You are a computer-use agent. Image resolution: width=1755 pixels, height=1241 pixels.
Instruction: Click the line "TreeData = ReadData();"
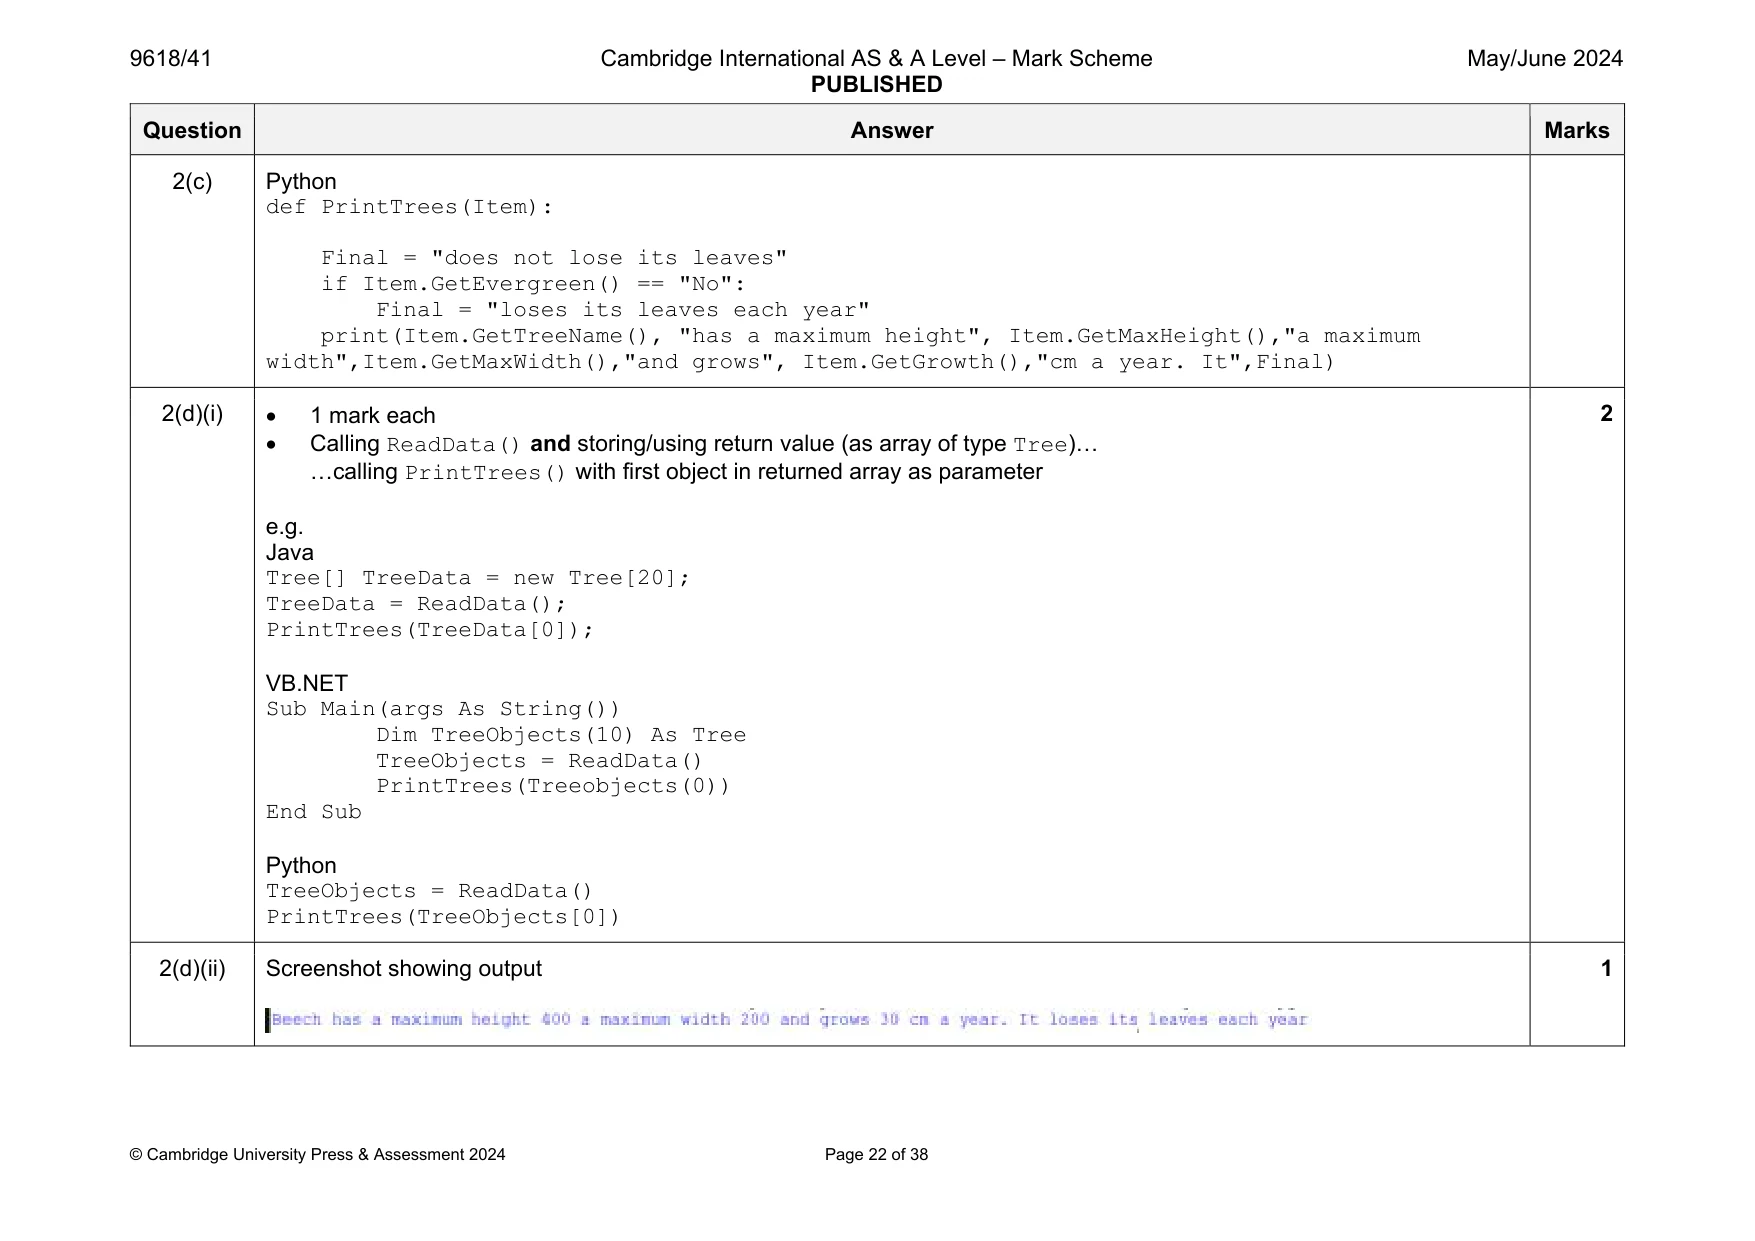coord(416,604)
